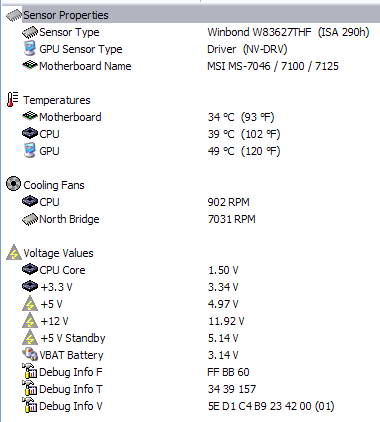Select the Sensor Properties header row
Screen dimensions: 380x422
point(190,15)
